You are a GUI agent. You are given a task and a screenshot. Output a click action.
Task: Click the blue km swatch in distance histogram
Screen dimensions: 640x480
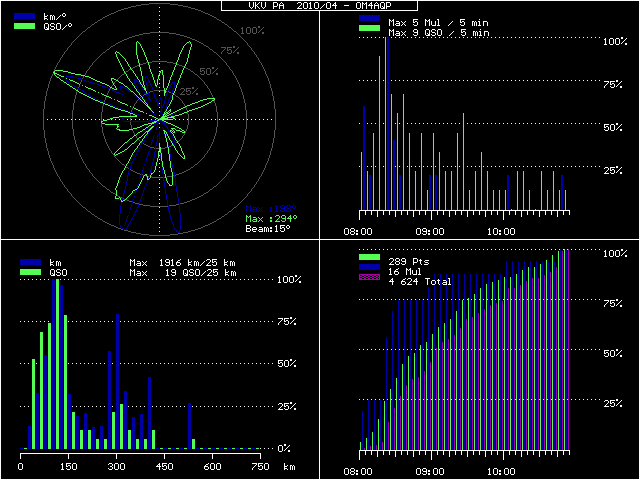30,261
